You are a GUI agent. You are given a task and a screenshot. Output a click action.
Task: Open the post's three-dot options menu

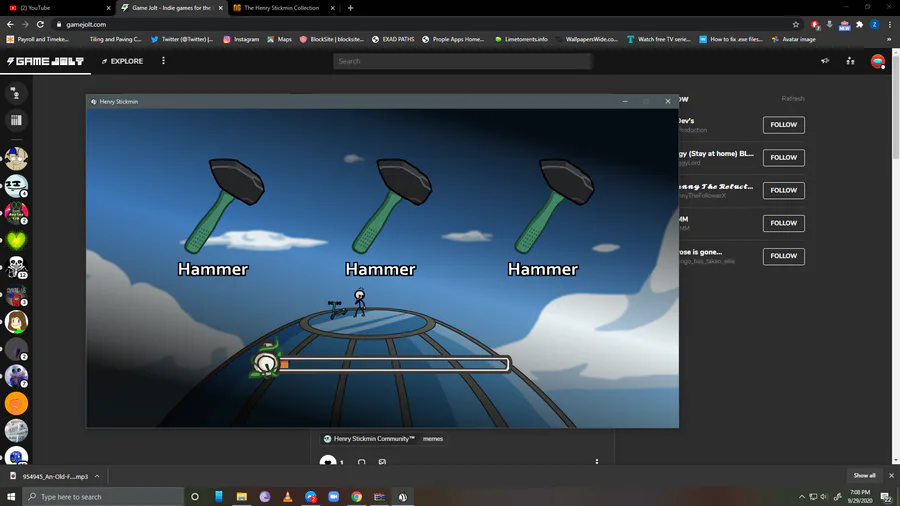pyautogui.click(x=597, y=462)
